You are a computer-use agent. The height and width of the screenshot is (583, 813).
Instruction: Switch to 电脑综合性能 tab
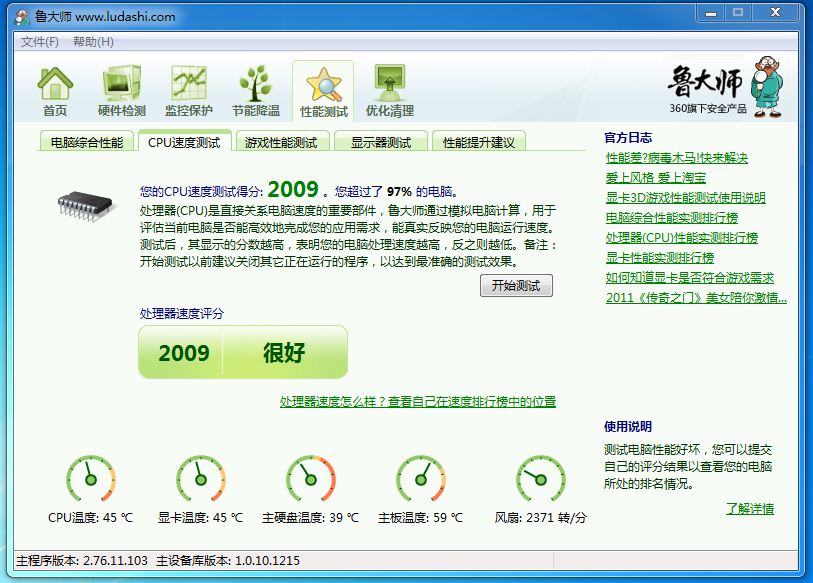[x=87, y=142]
